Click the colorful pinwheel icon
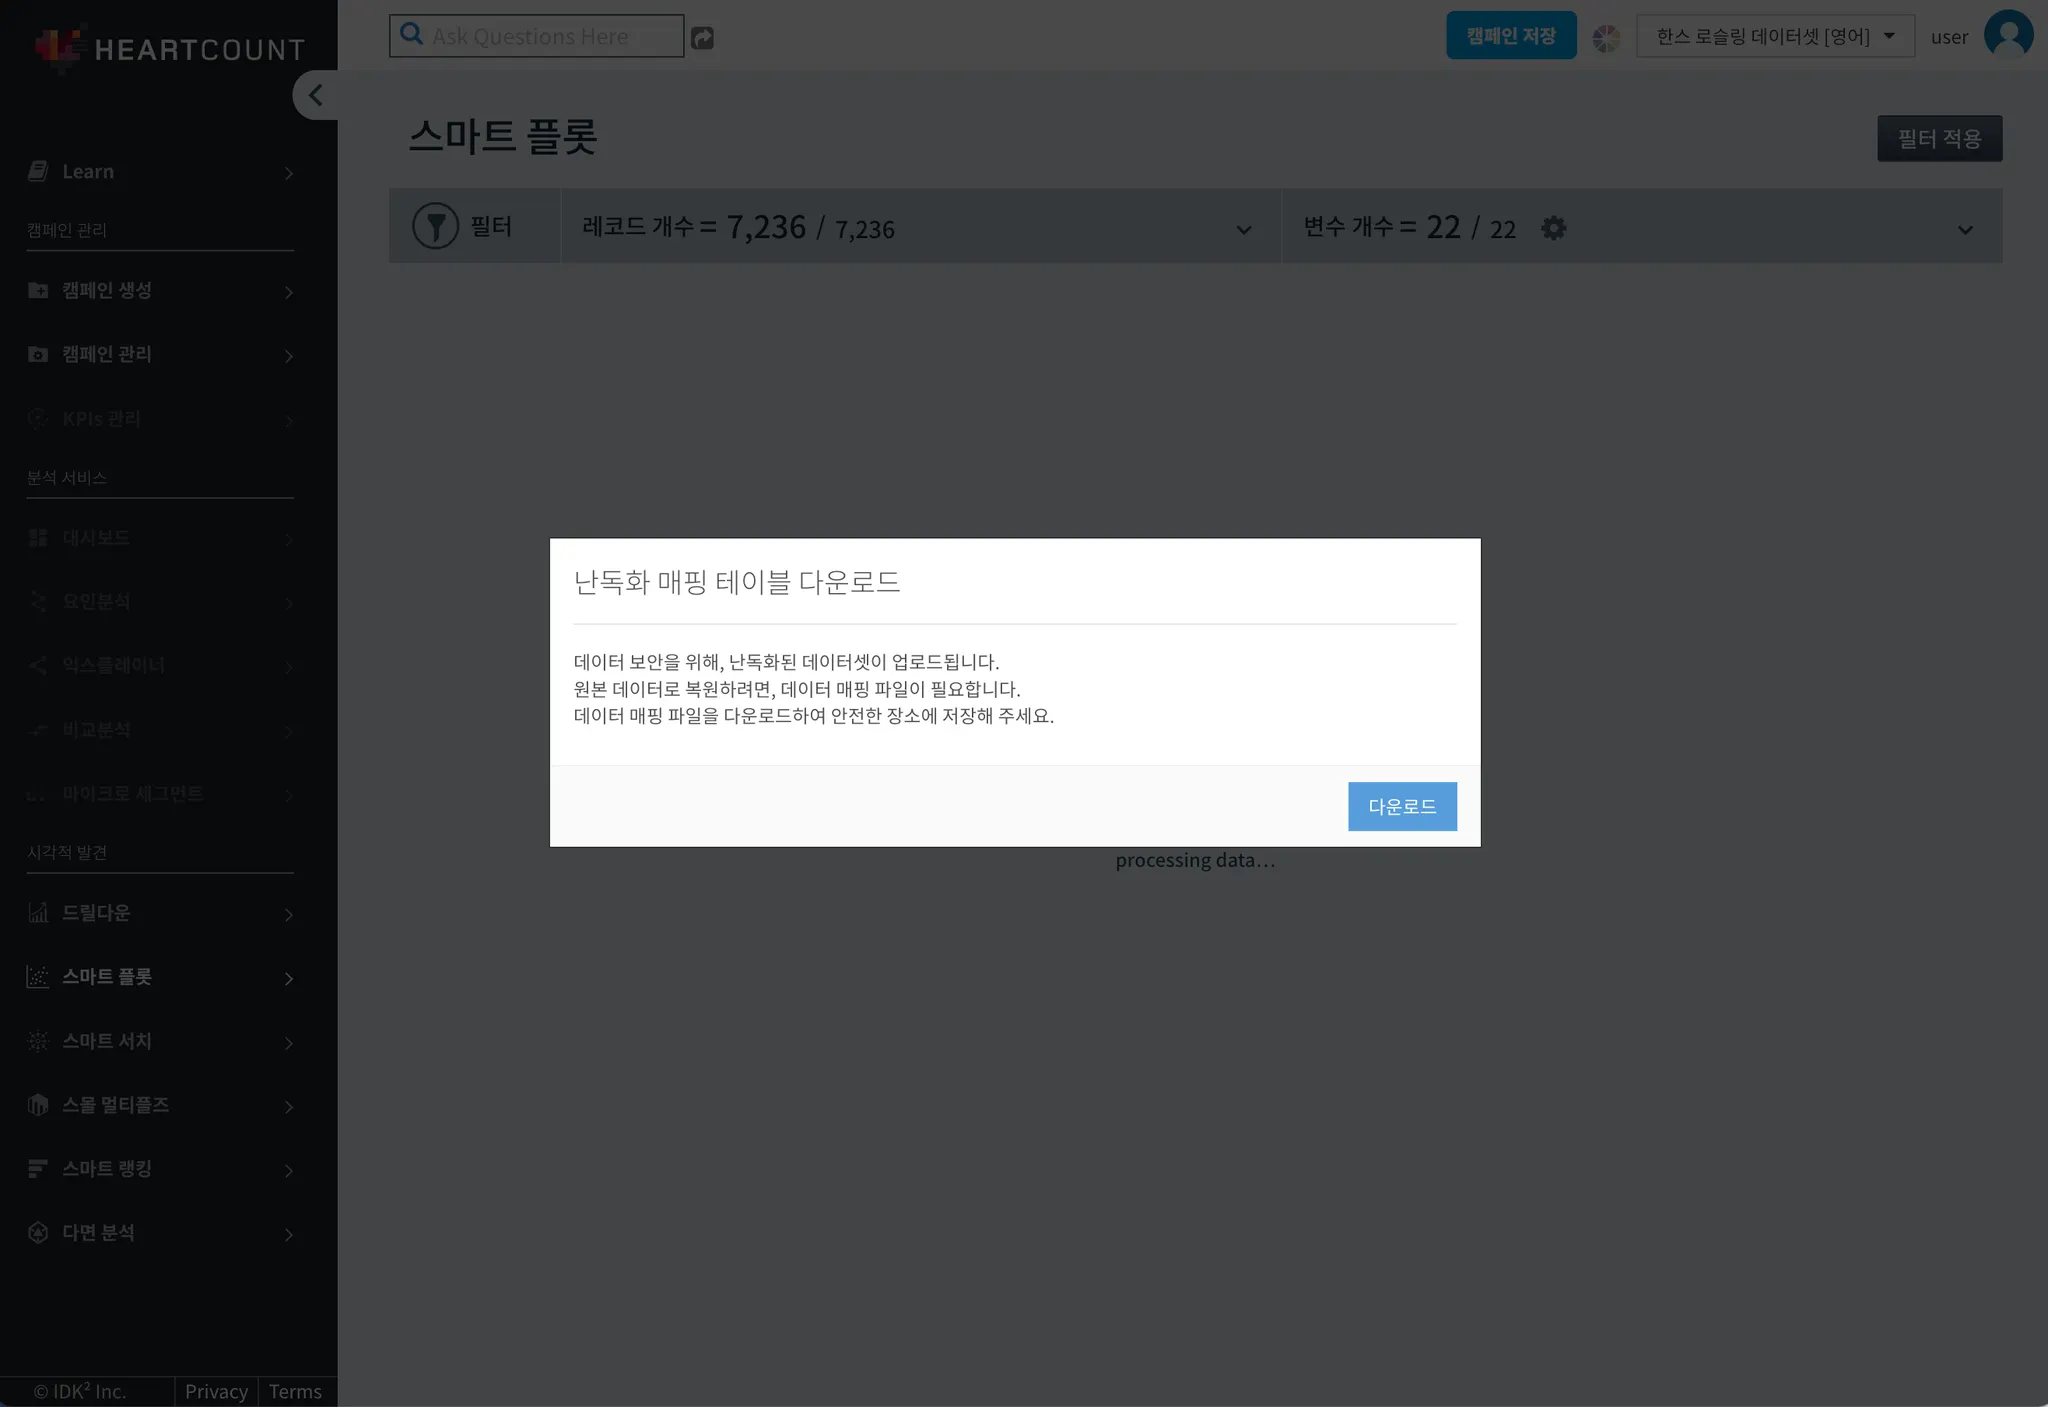Image resolution: width=2048 pixels, height=1407 pixels. click(1606, 38)
